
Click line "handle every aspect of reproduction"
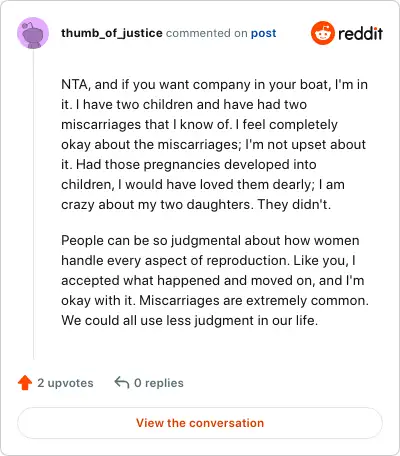click(208, 261)
